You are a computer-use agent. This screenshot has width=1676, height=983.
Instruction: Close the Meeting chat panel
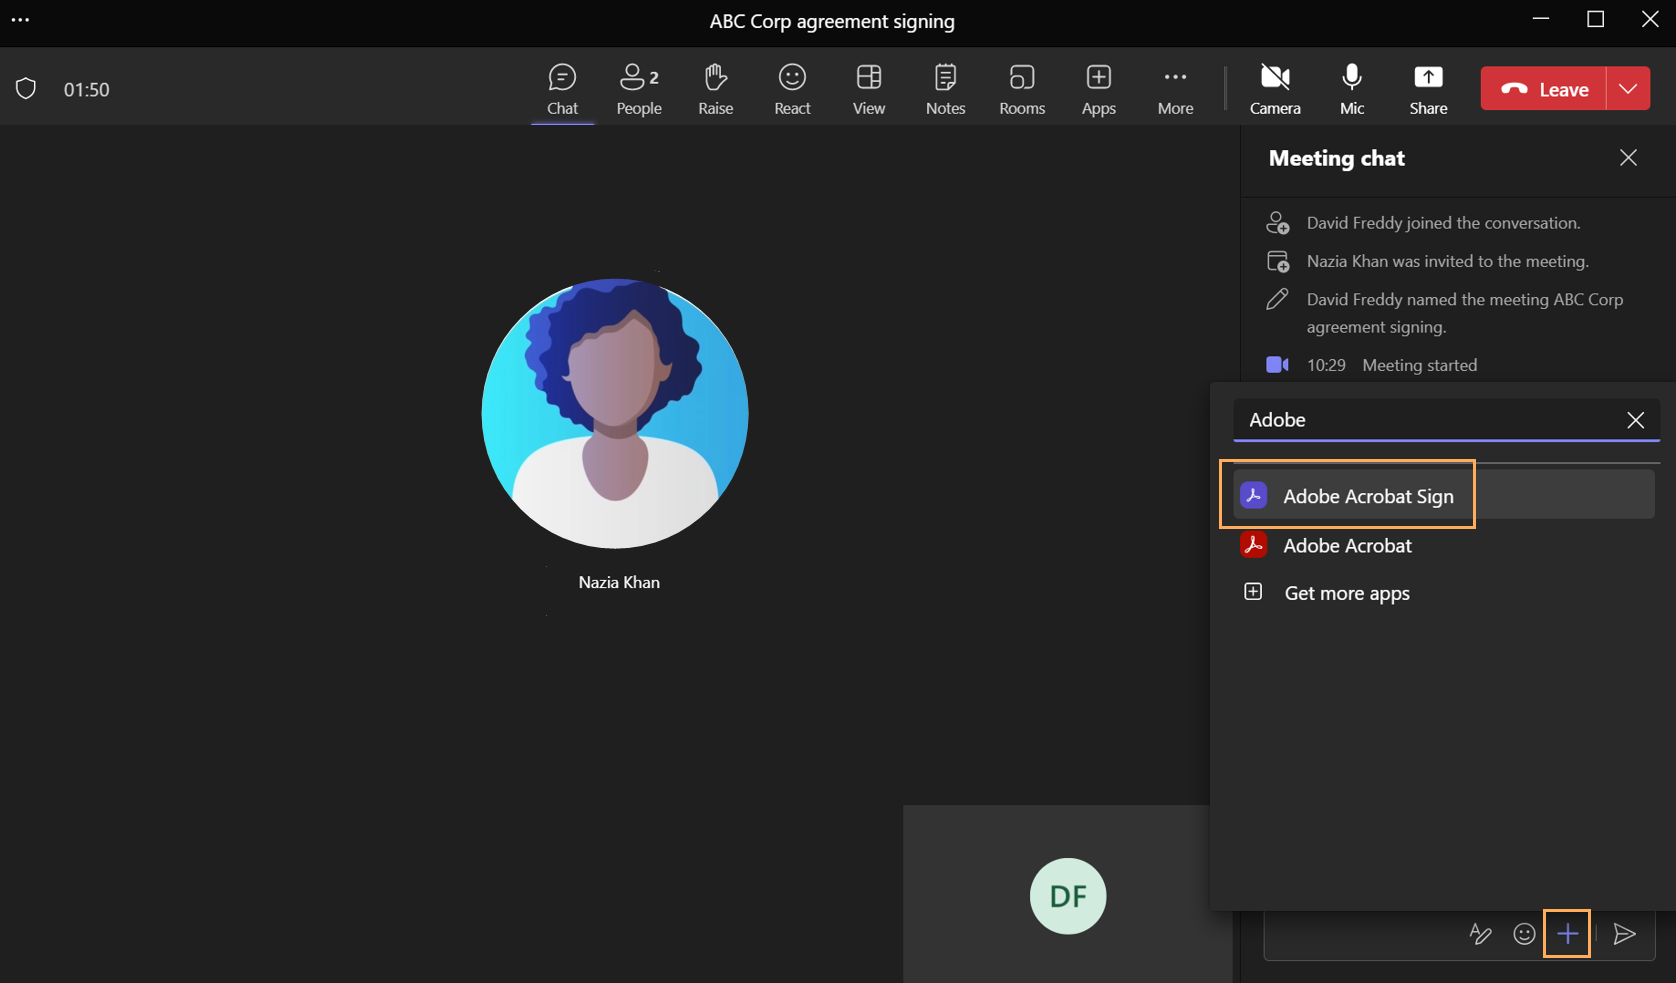point(1628,158)
